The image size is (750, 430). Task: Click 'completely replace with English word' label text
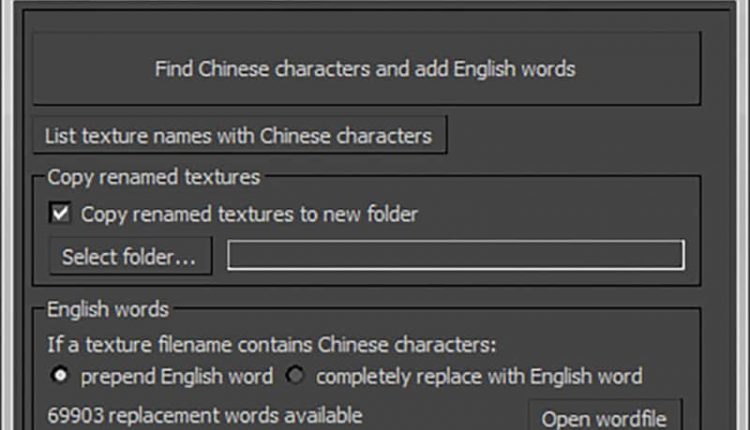click(479, 377)
